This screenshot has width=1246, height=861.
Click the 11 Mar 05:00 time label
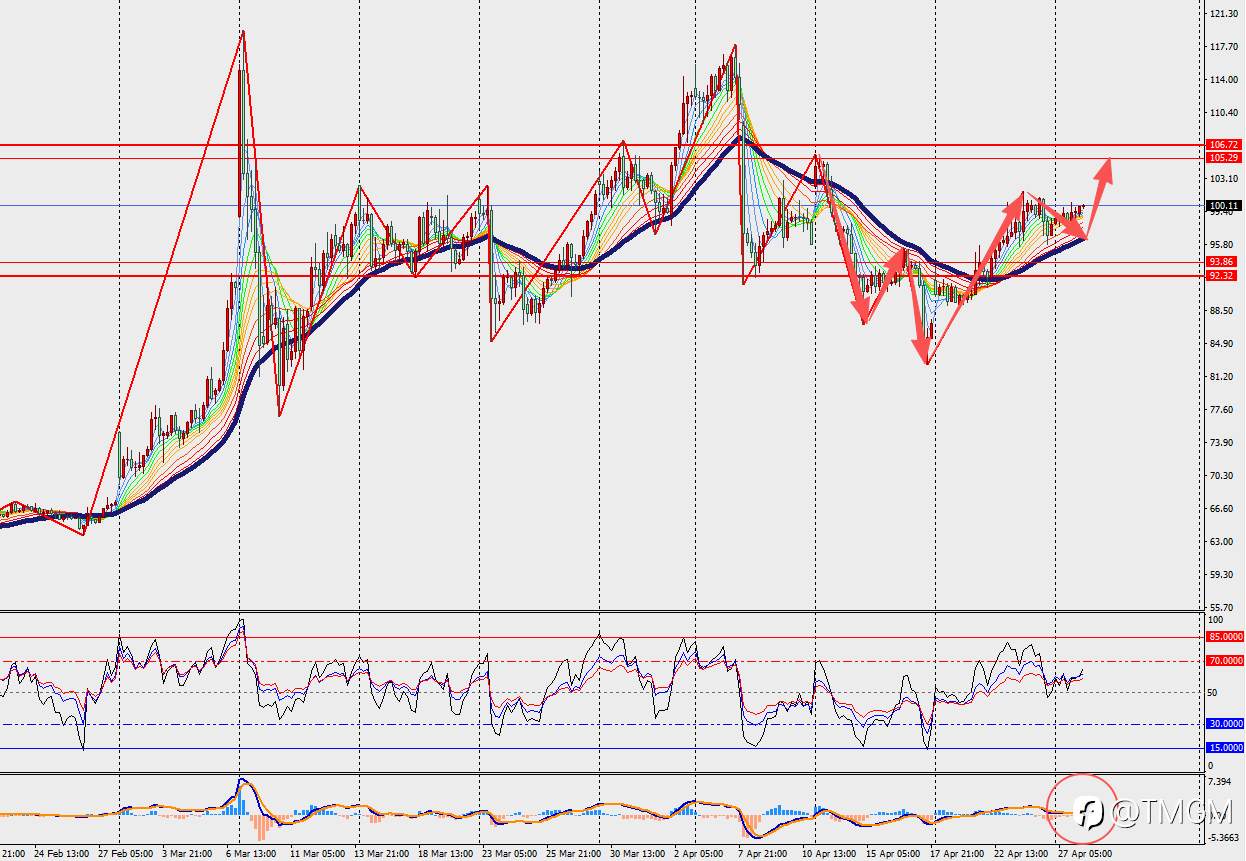click(x=319, y=854)
